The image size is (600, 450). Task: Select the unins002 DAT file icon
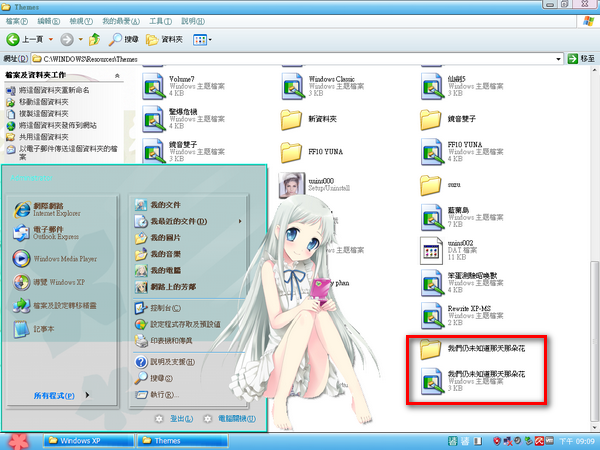tap(431, 250)
